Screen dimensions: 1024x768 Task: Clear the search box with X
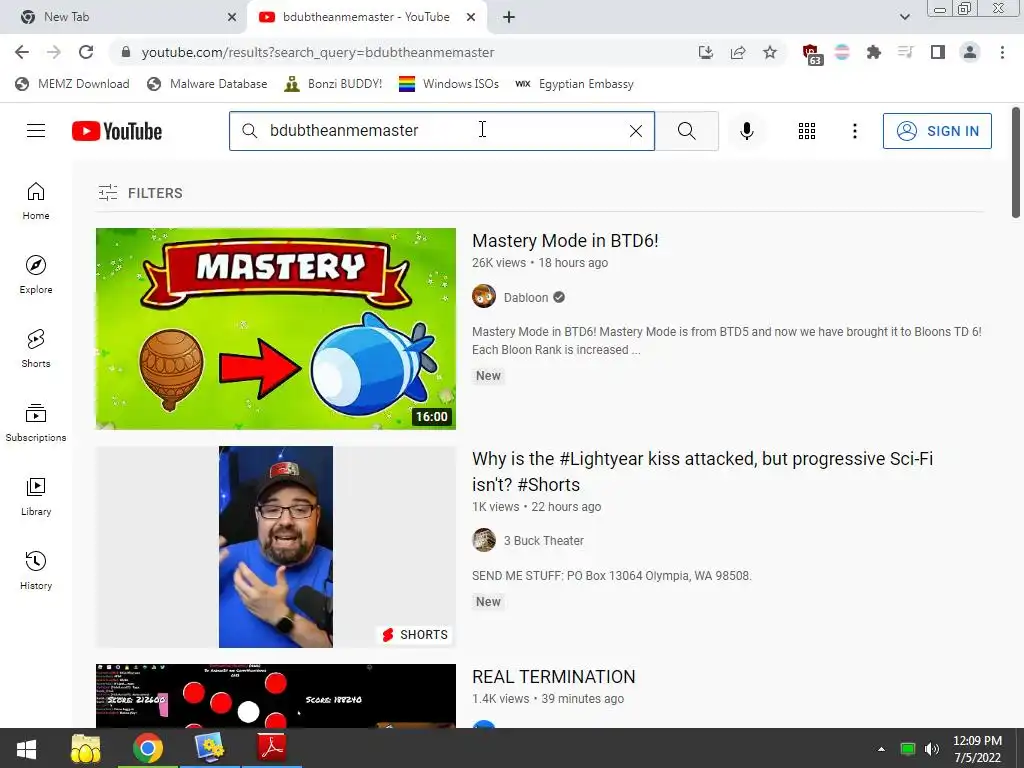point(635,131)
